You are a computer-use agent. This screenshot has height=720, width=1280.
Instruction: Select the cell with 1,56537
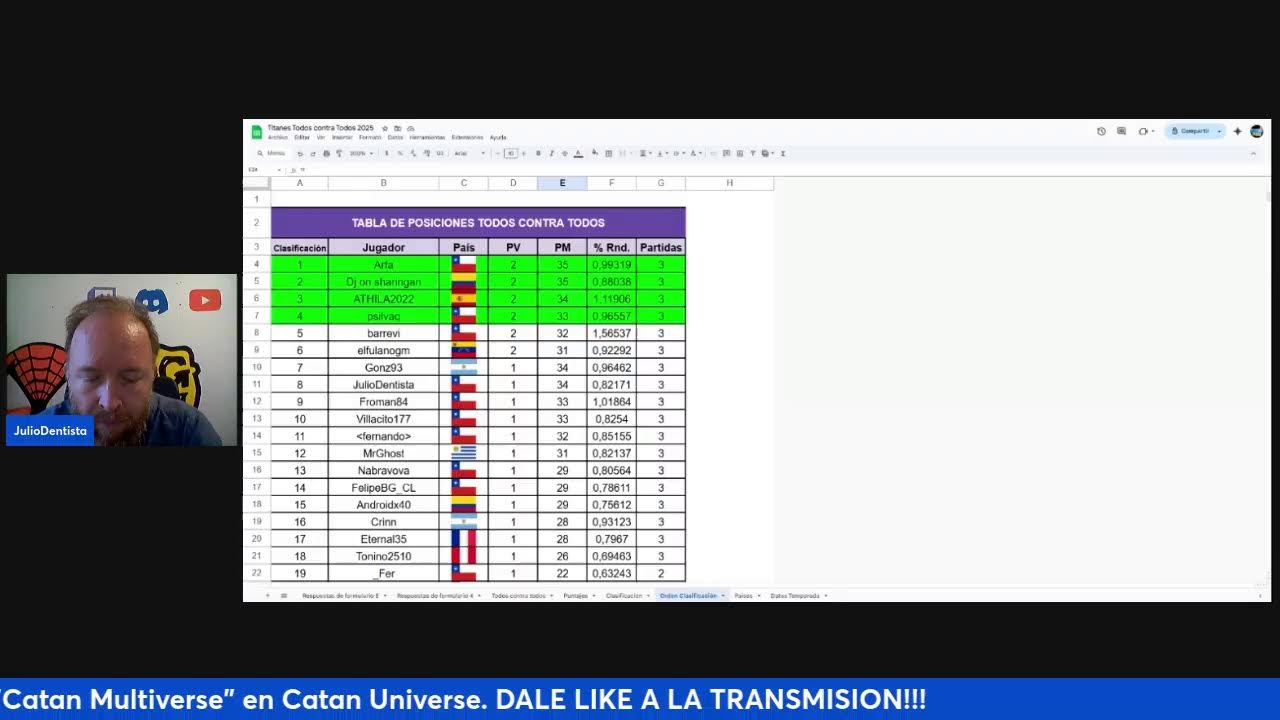(x=611, y=333)
